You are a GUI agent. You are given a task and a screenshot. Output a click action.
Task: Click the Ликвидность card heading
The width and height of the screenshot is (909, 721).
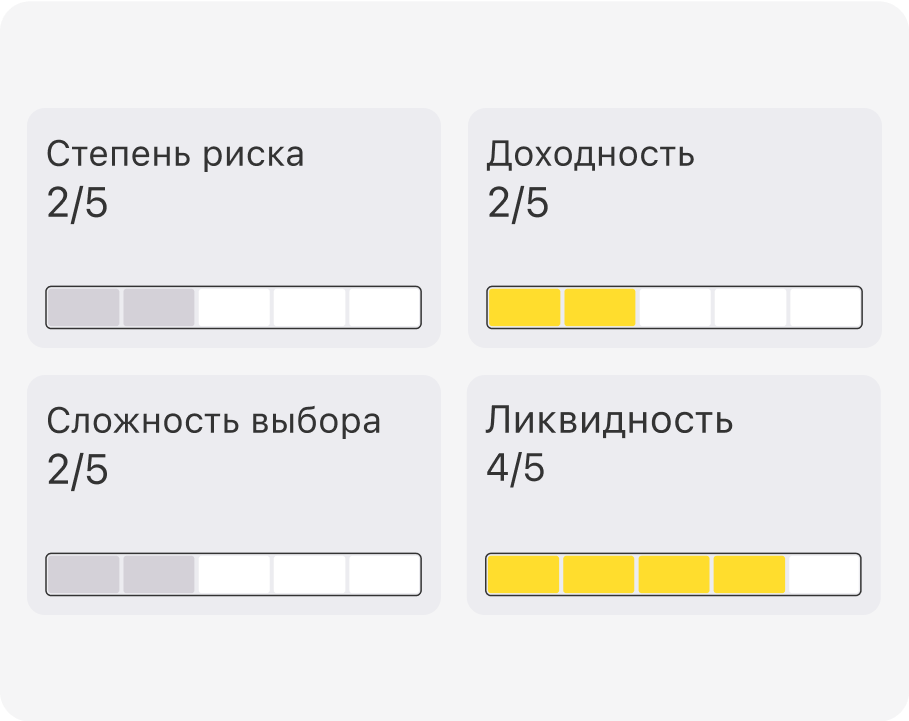tap(609, 420)
